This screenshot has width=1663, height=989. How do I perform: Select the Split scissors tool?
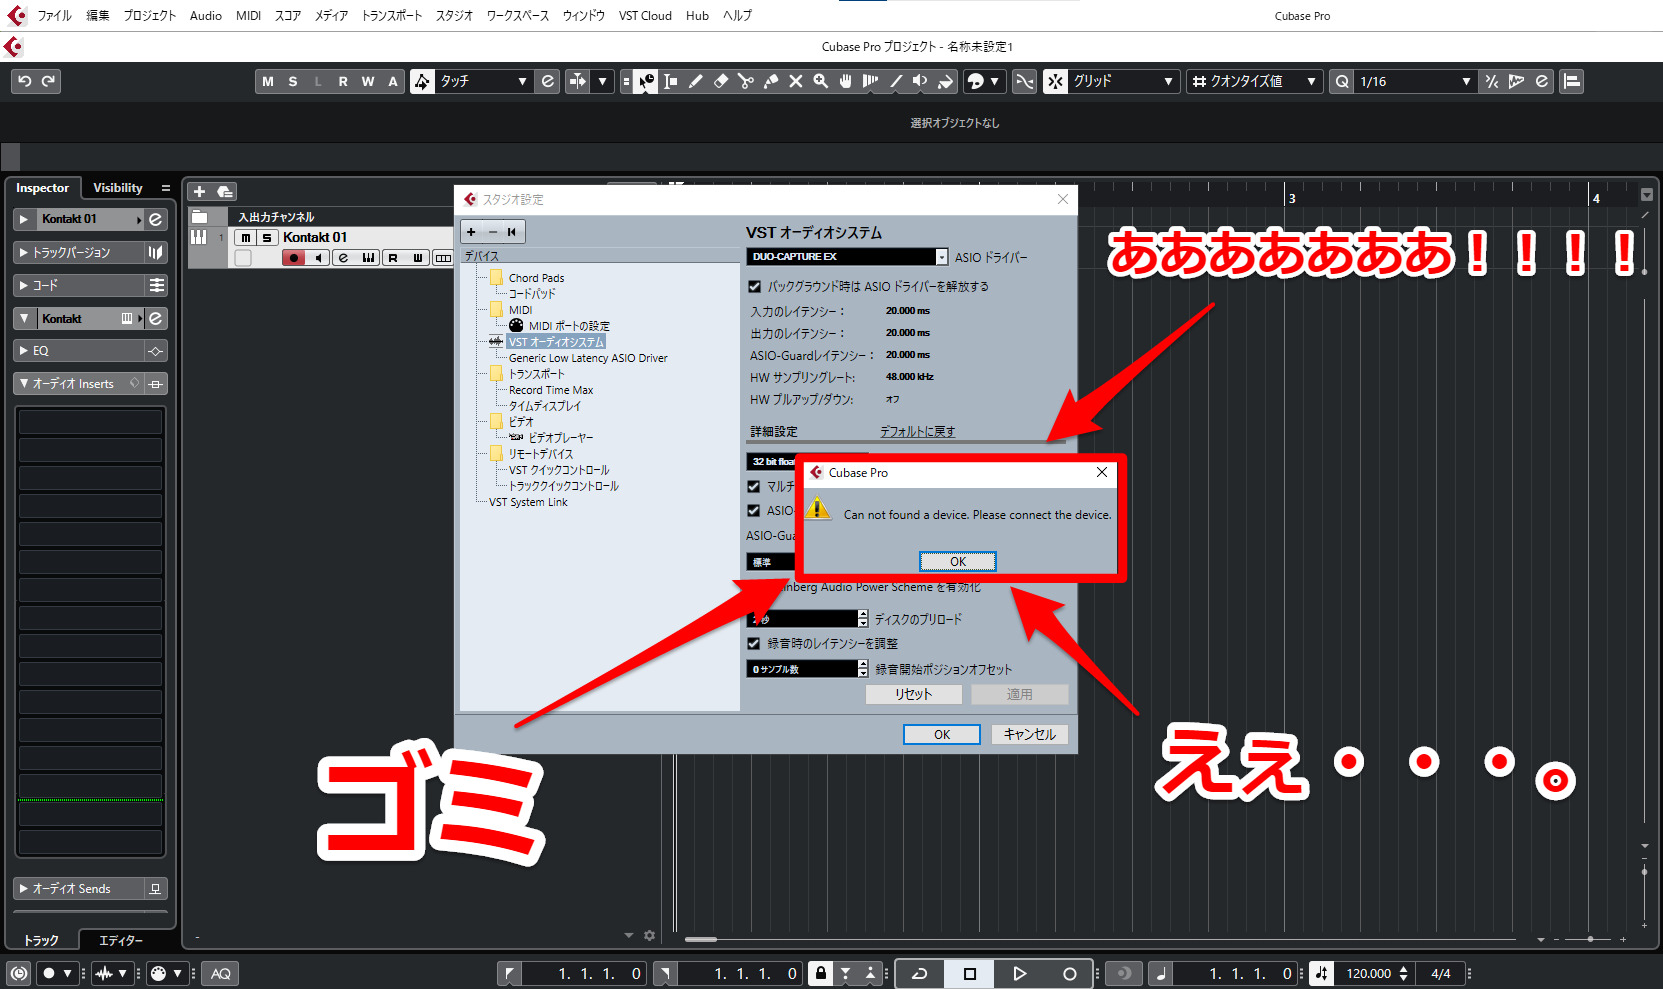(x=746, y=81)
